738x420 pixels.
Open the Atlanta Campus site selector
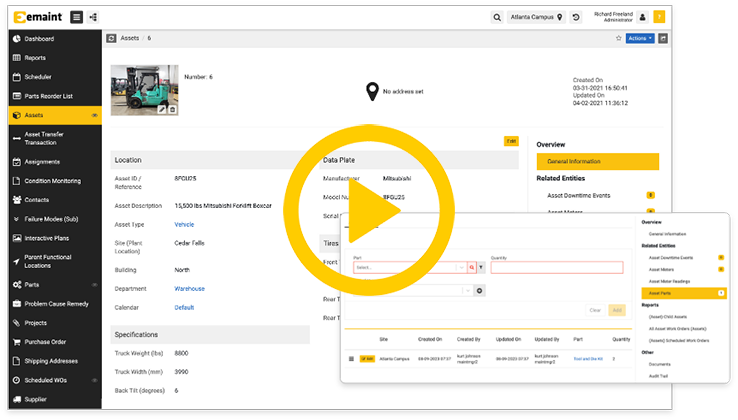536,17
